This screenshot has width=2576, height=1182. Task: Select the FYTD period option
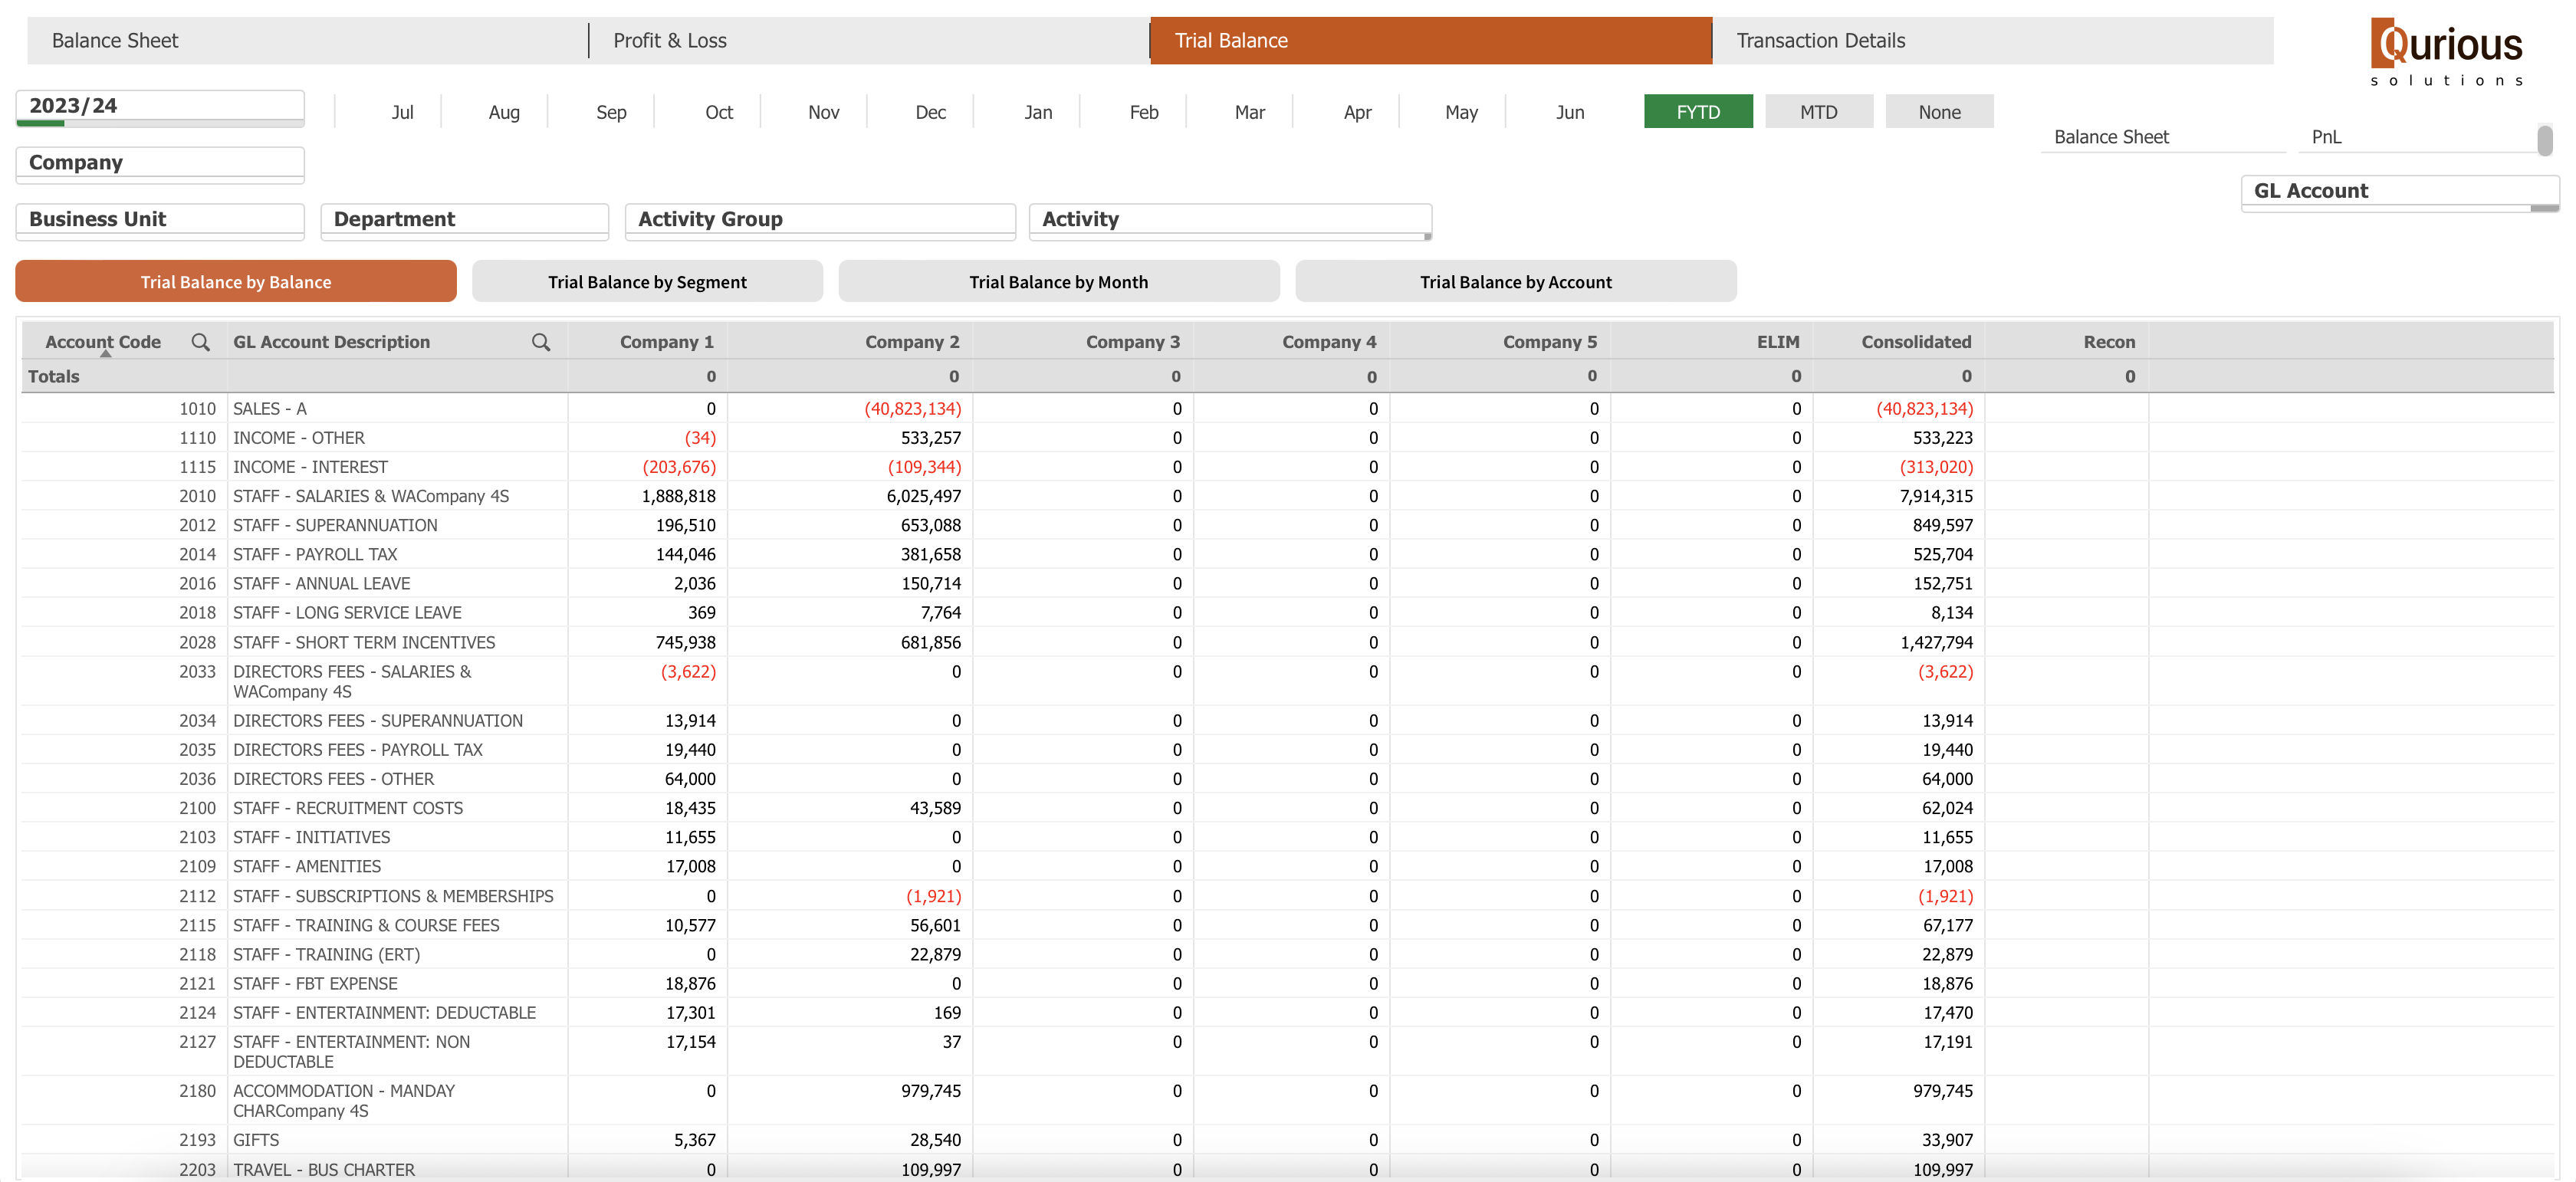point(1698,112)
